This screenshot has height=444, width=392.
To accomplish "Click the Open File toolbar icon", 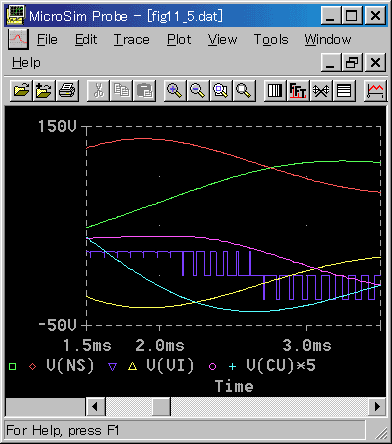I will 21,90.
